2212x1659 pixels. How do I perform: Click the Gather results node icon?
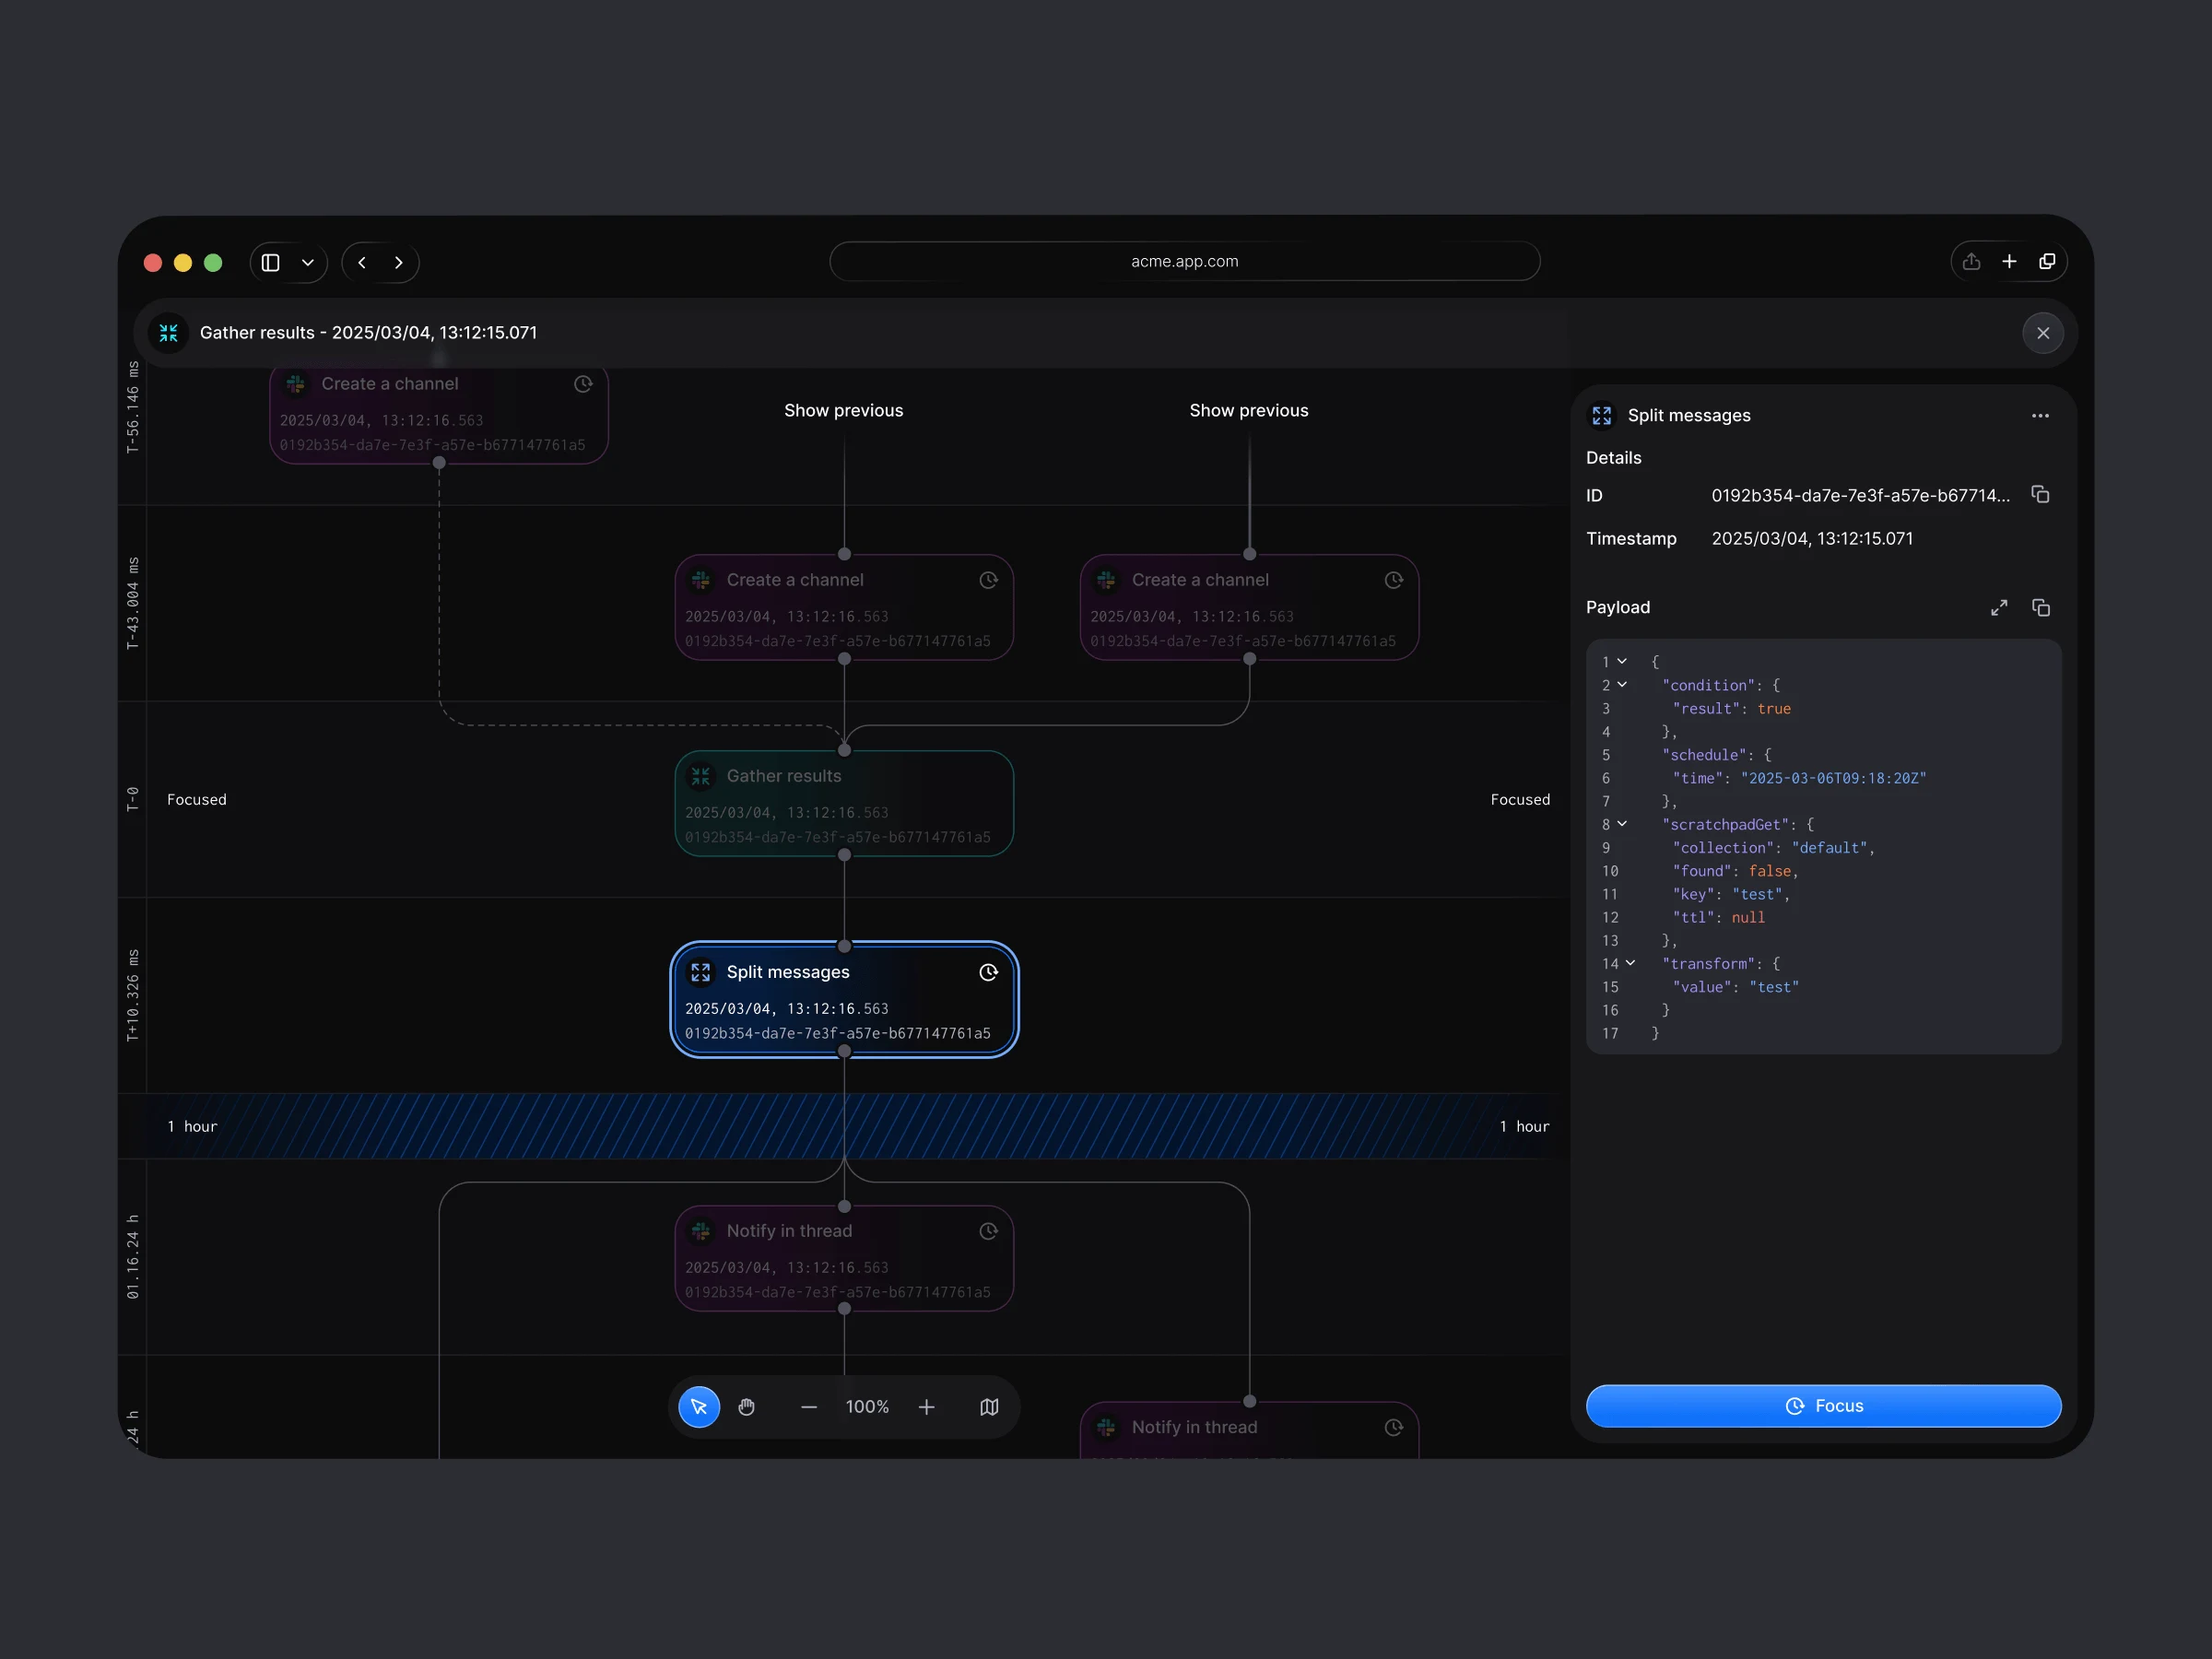tap(701, 776)
